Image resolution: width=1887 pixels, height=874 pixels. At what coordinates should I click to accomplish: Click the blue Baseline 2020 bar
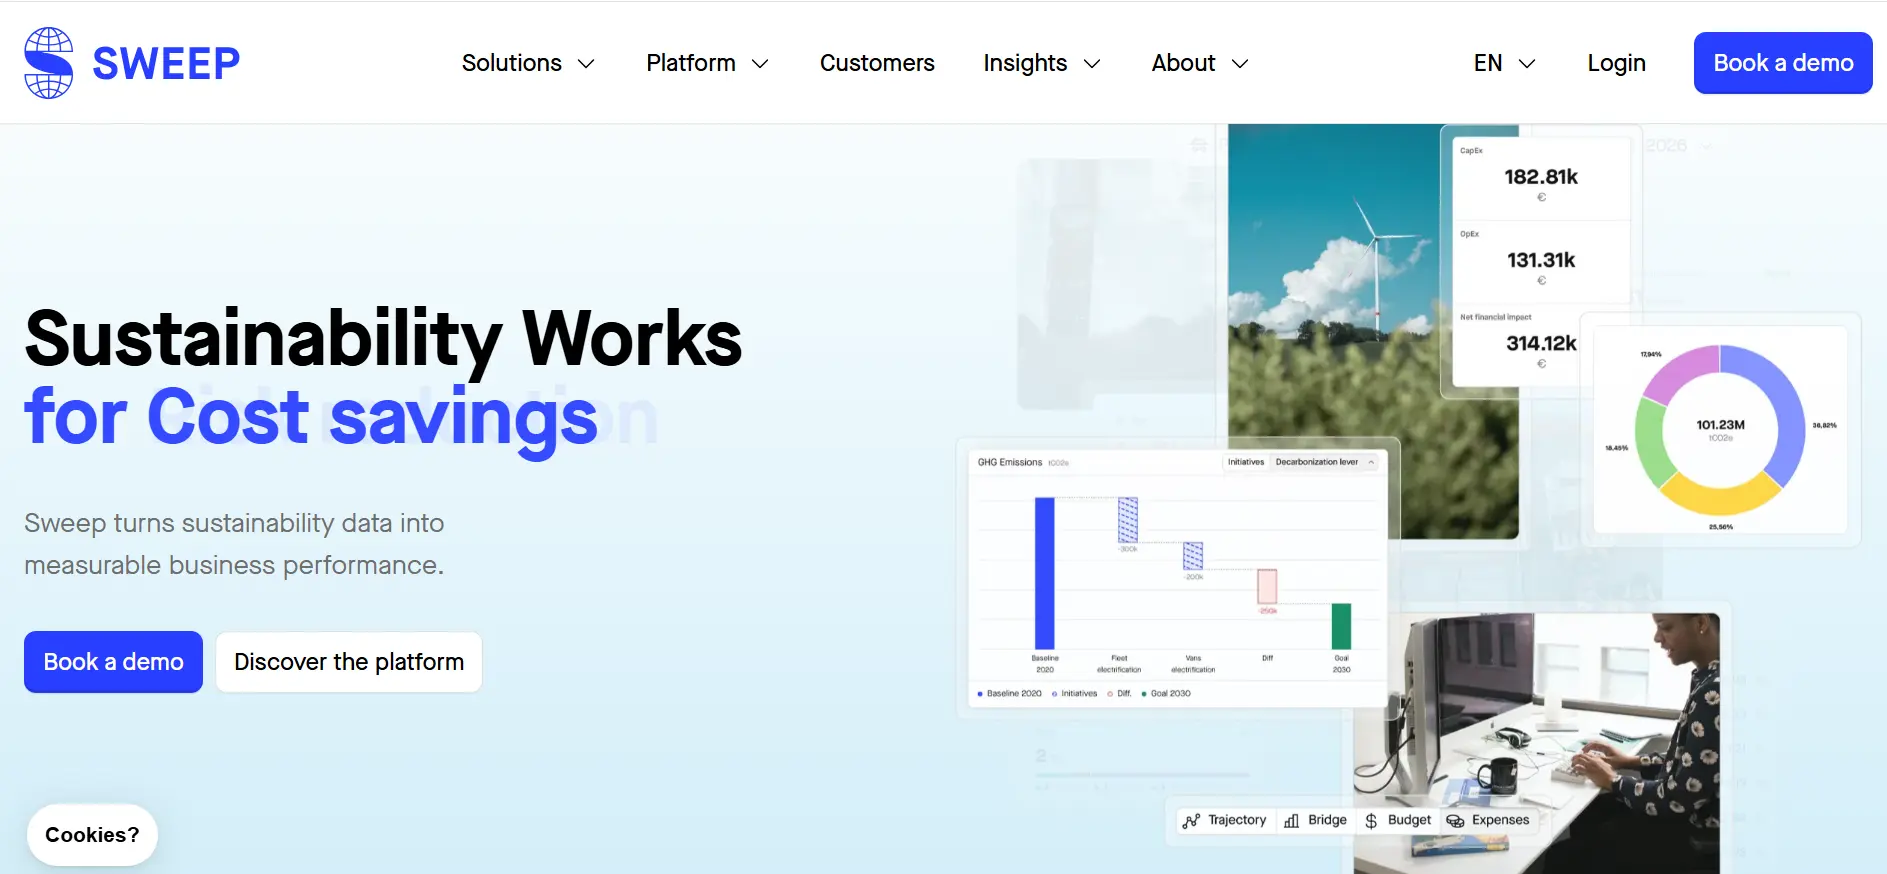[1044, 573]
